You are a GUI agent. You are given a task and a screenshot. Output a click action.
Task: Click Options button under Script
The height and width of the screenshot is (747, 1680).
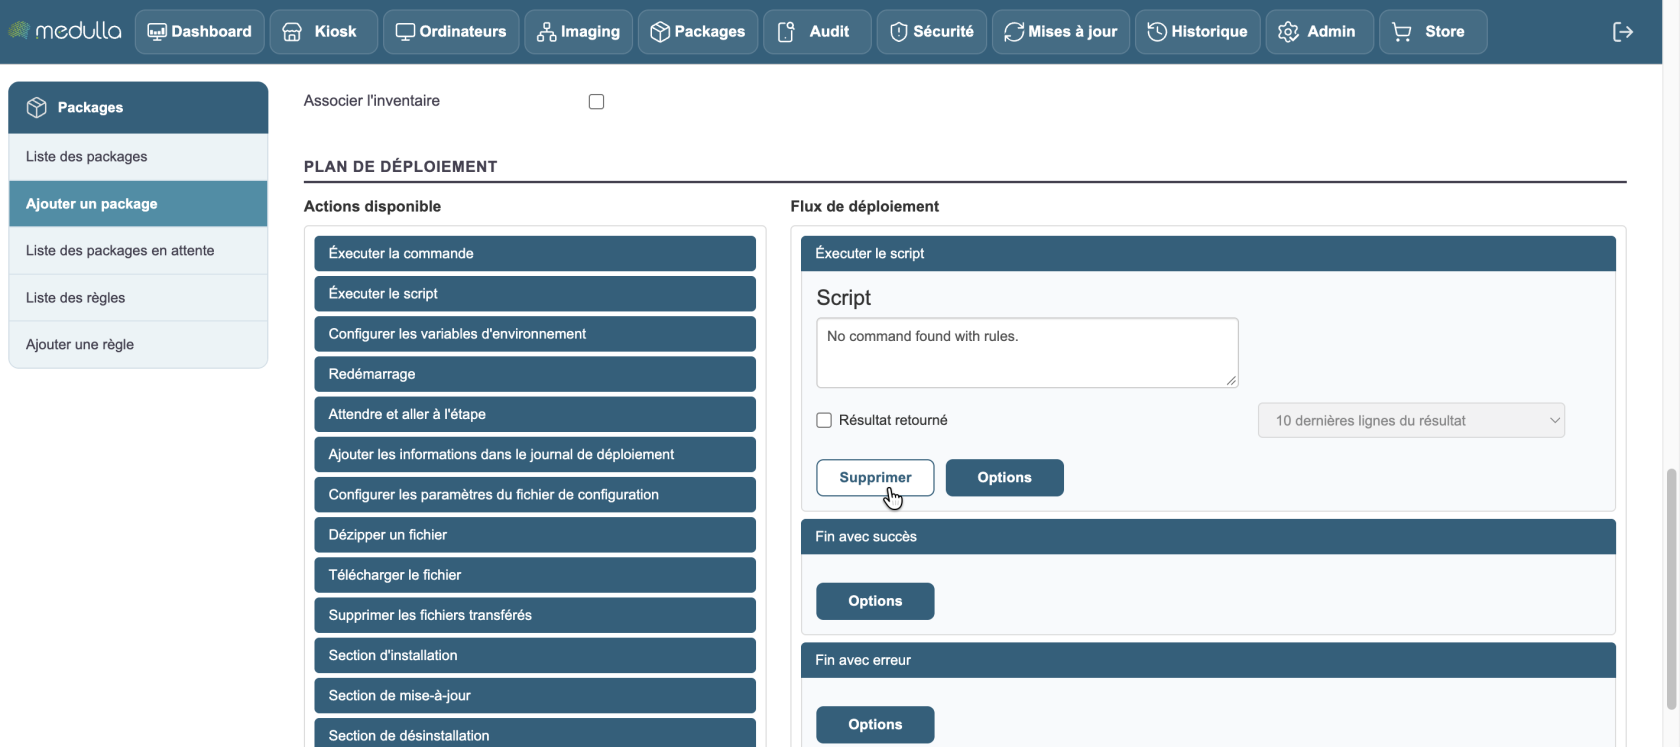1004,478
